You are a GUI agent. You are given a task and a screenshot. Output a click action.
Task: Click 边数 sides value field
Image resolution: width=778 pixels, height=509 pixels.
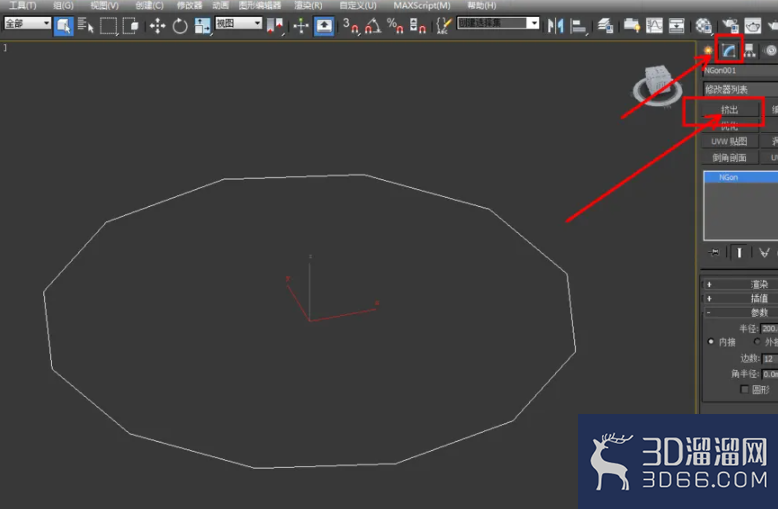tap(769, 358)
